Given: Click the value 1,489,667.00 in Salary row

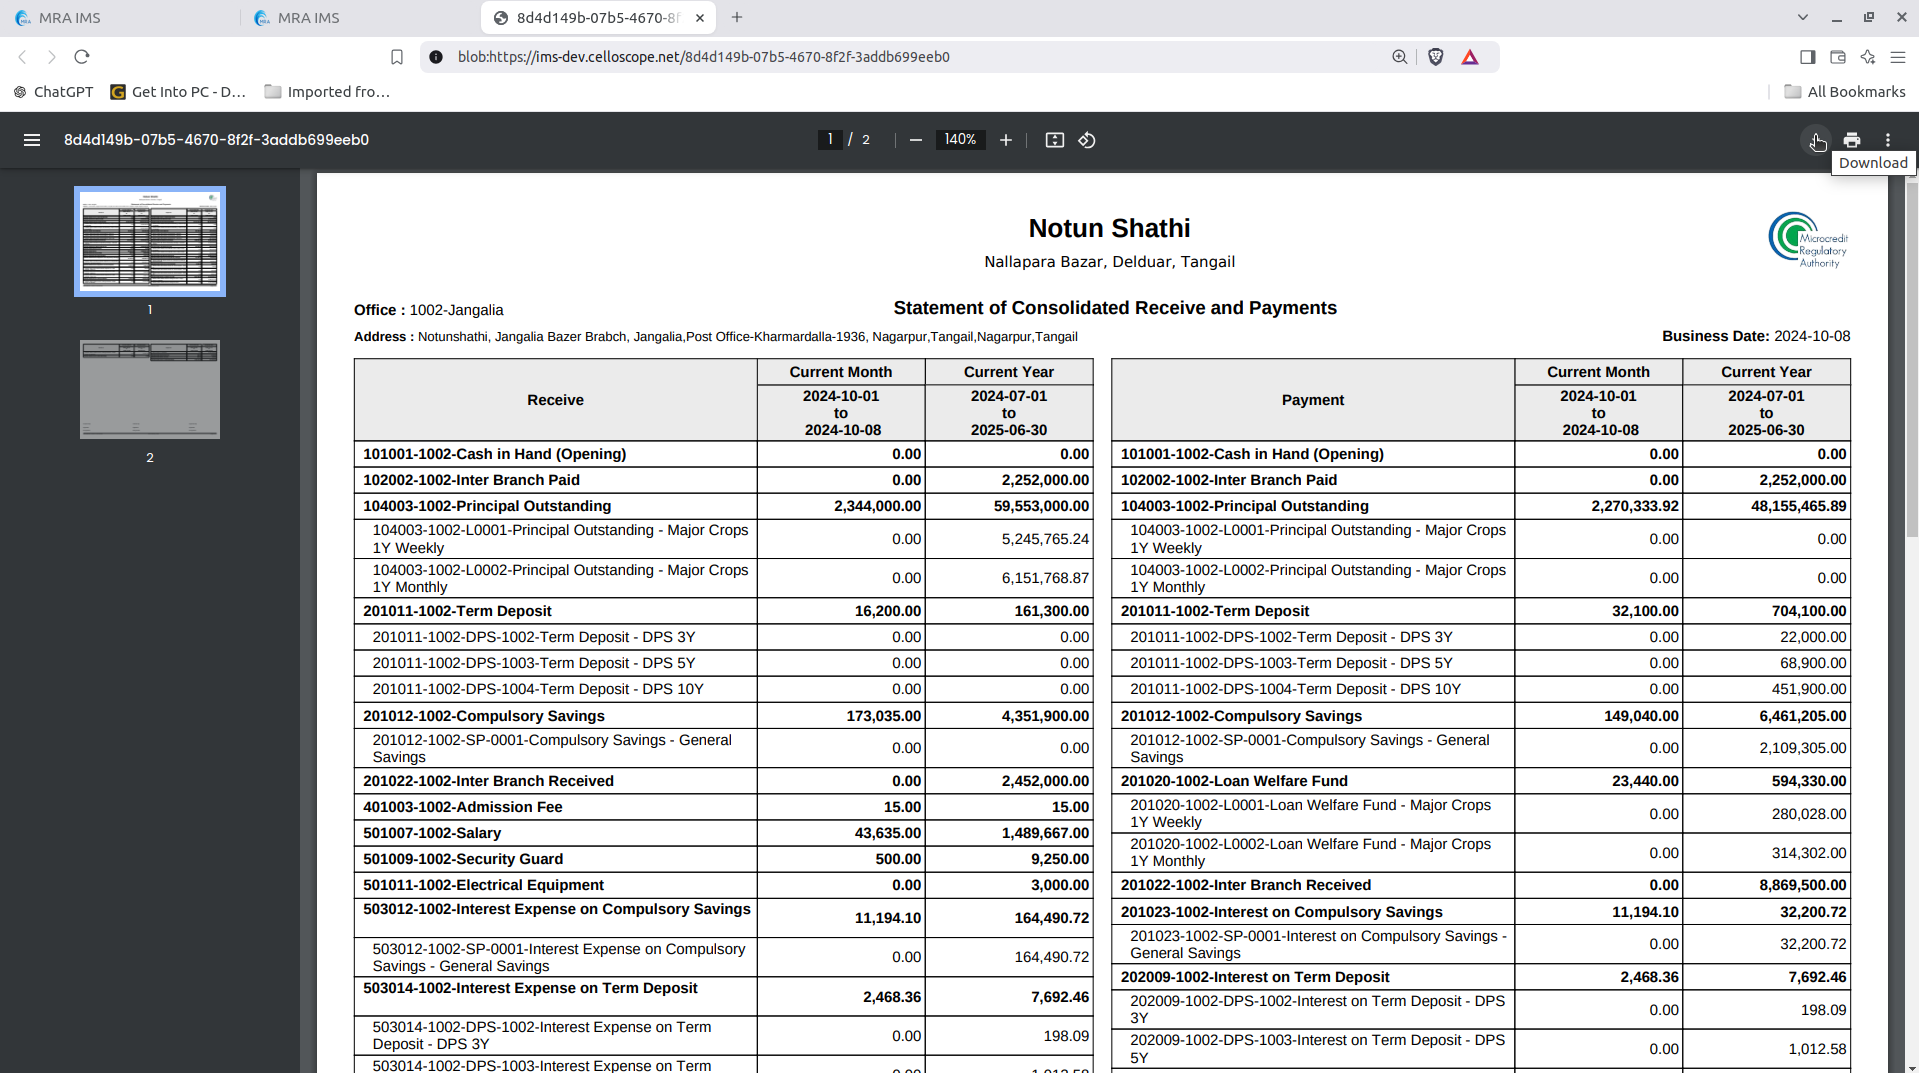Looking at the screenshot, I should pyautogui.click(x=1045, y=833).
